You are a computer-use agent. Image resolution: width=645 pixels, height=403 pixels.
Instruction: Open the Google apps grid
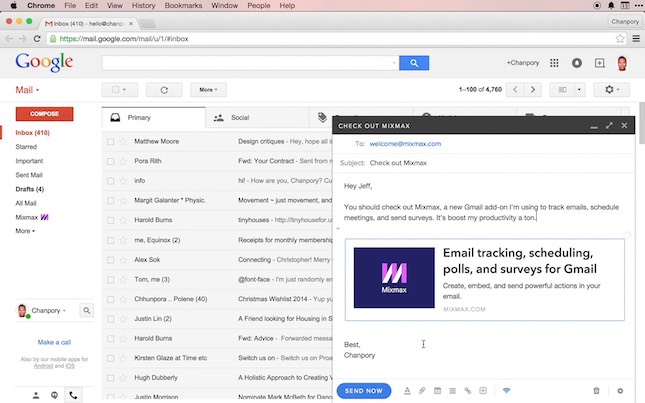click(x=554, y=63)
